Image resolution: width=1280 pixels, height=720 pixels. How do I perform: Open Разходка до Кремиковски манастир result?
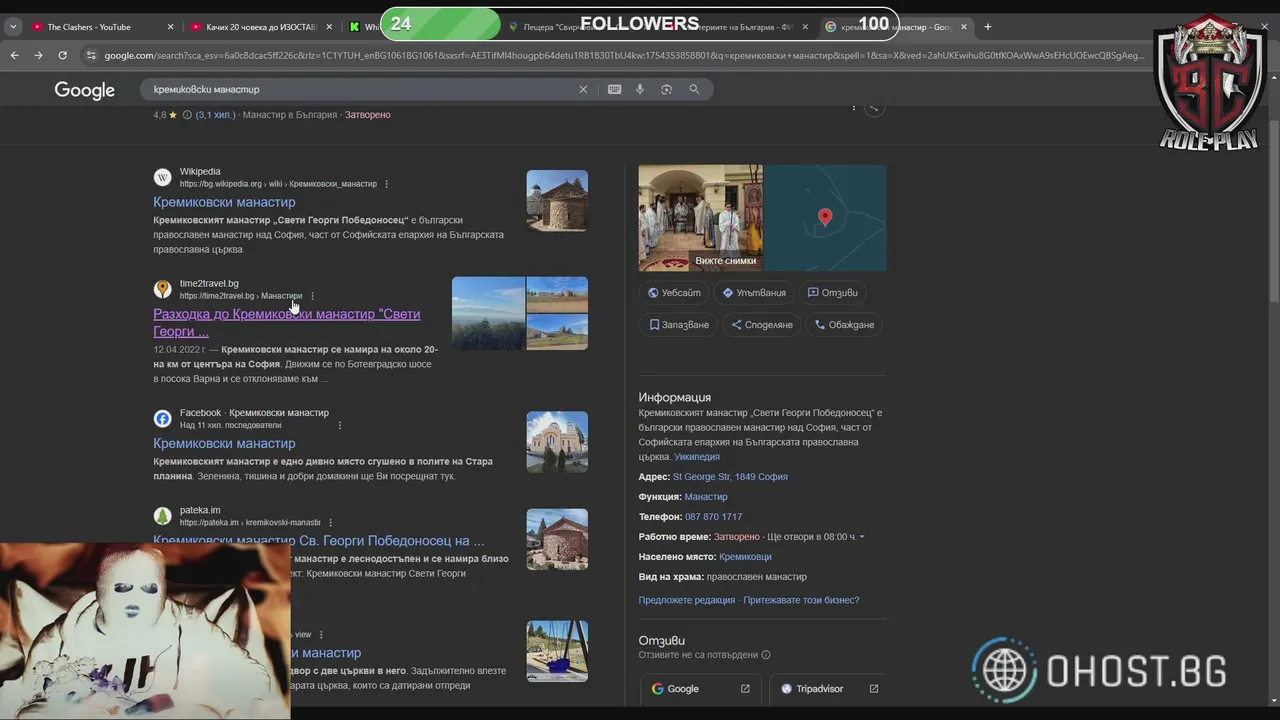pyautogui.click(x=286, y=322)
